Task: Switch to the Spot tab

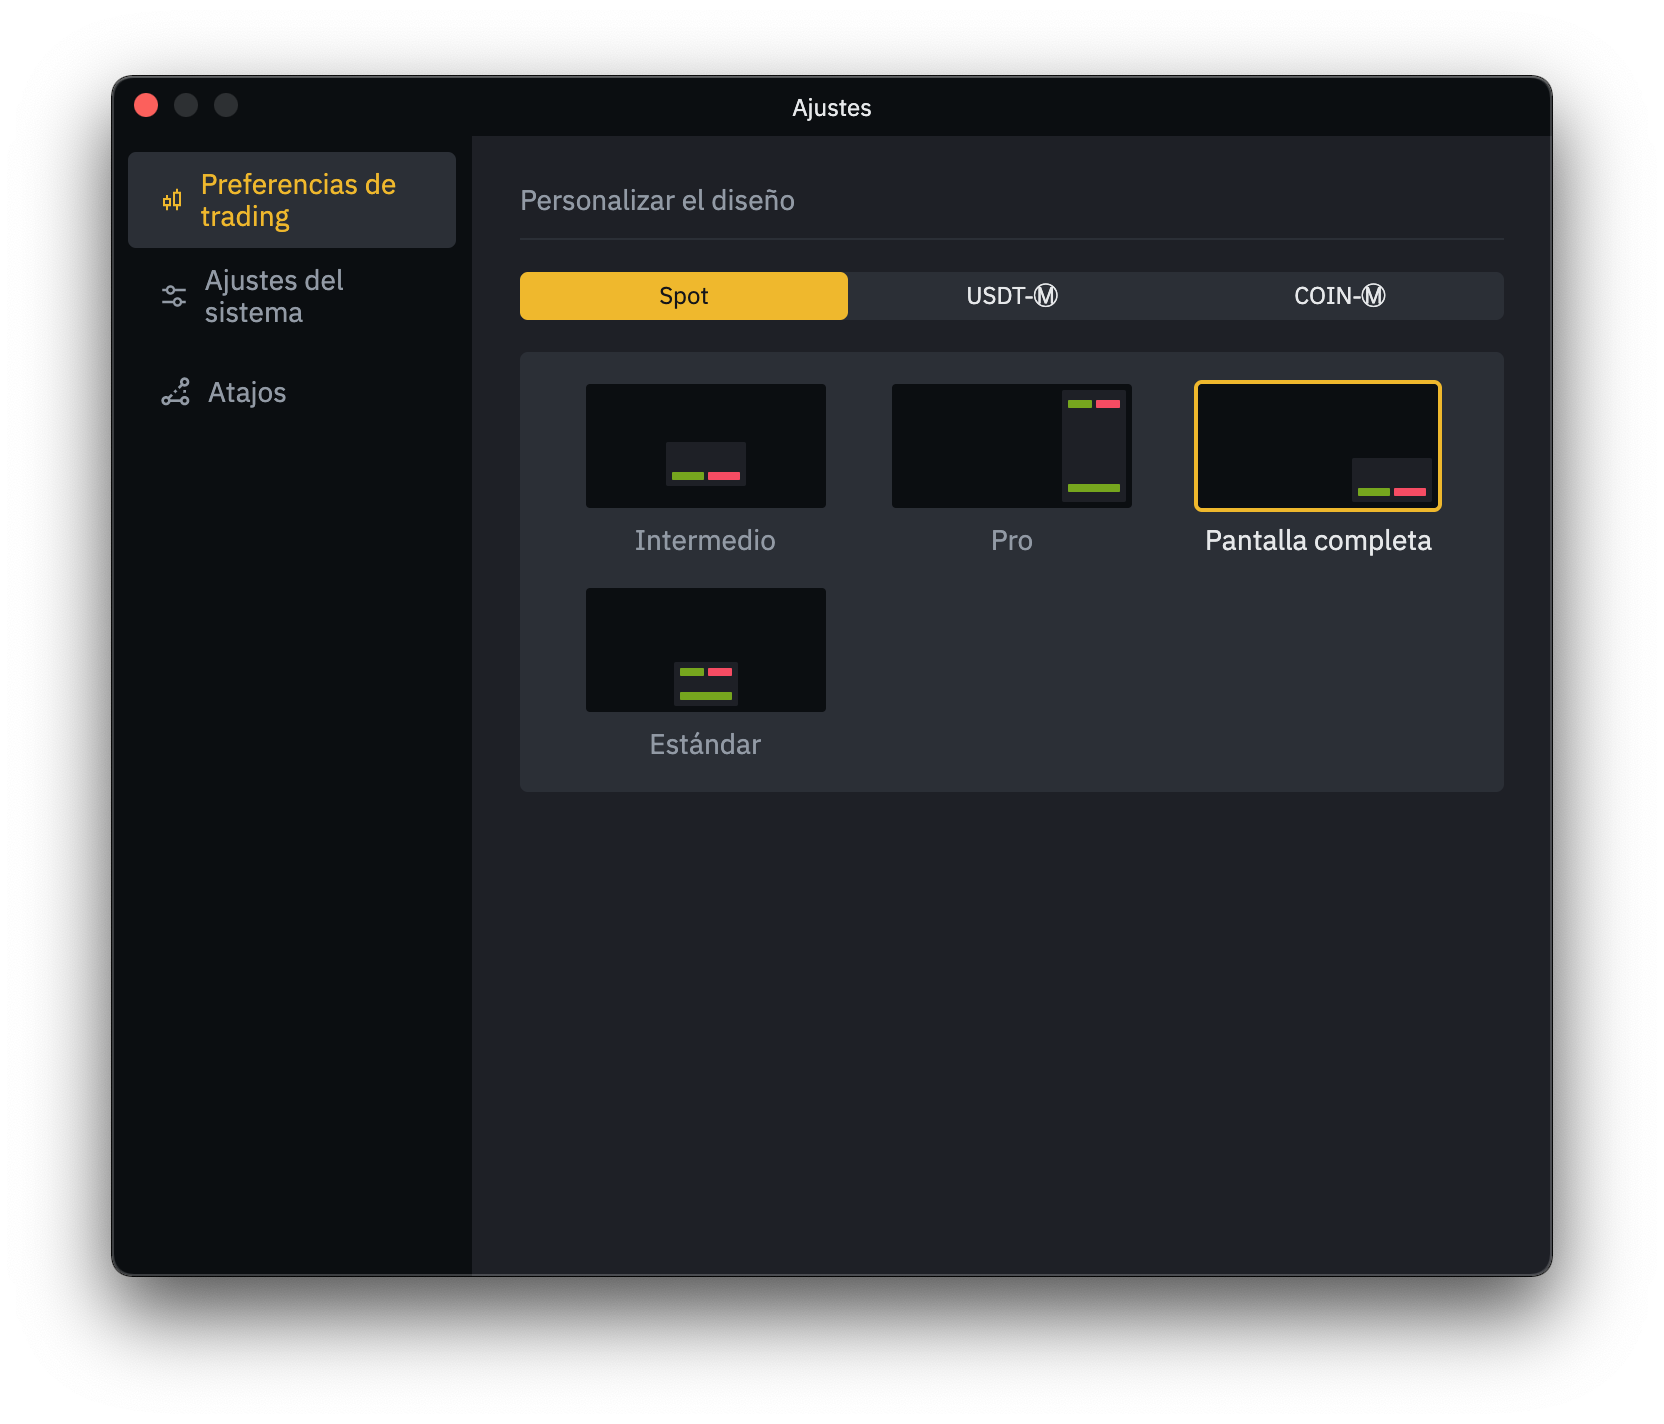Action: 684,296
